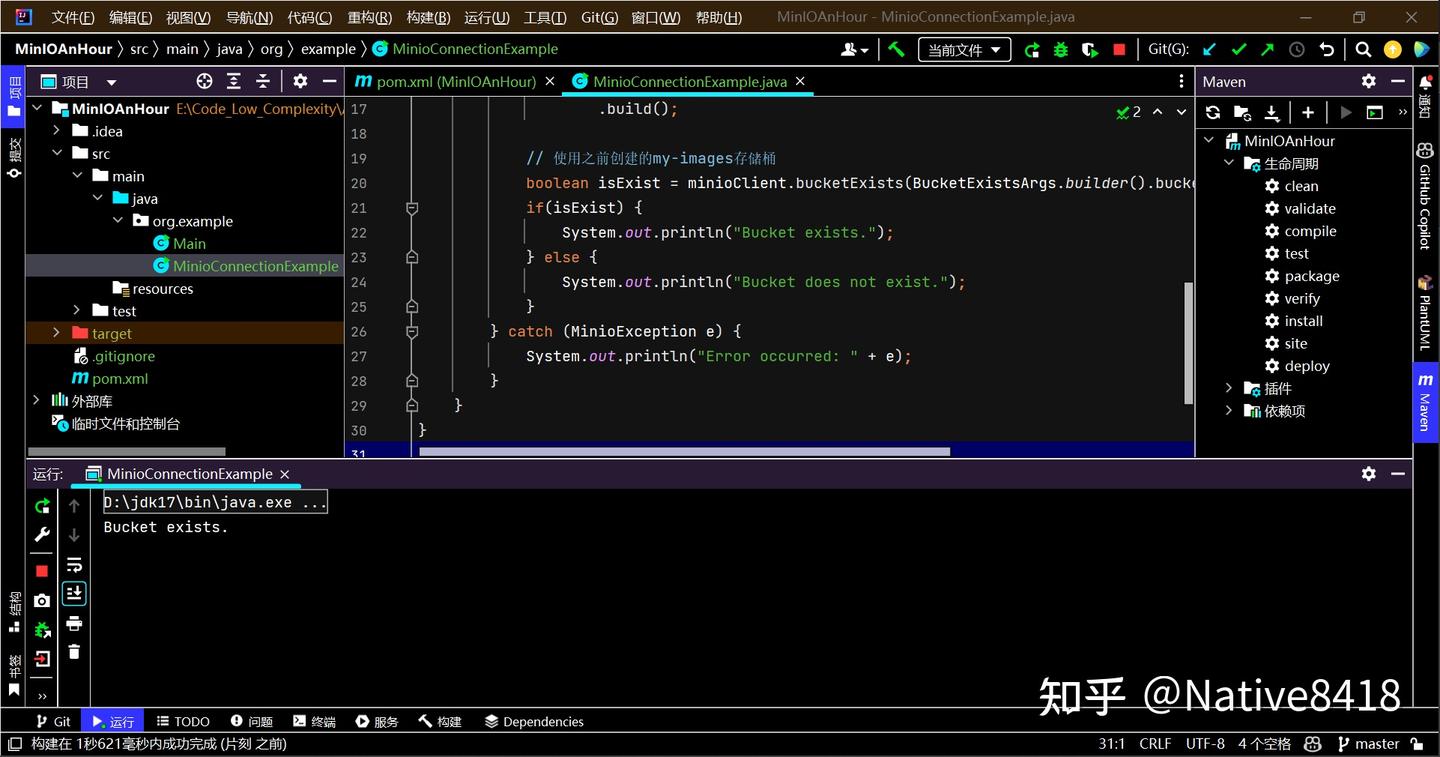Reload all Maven projects

pyautogui.click(x=1213, y=112)
